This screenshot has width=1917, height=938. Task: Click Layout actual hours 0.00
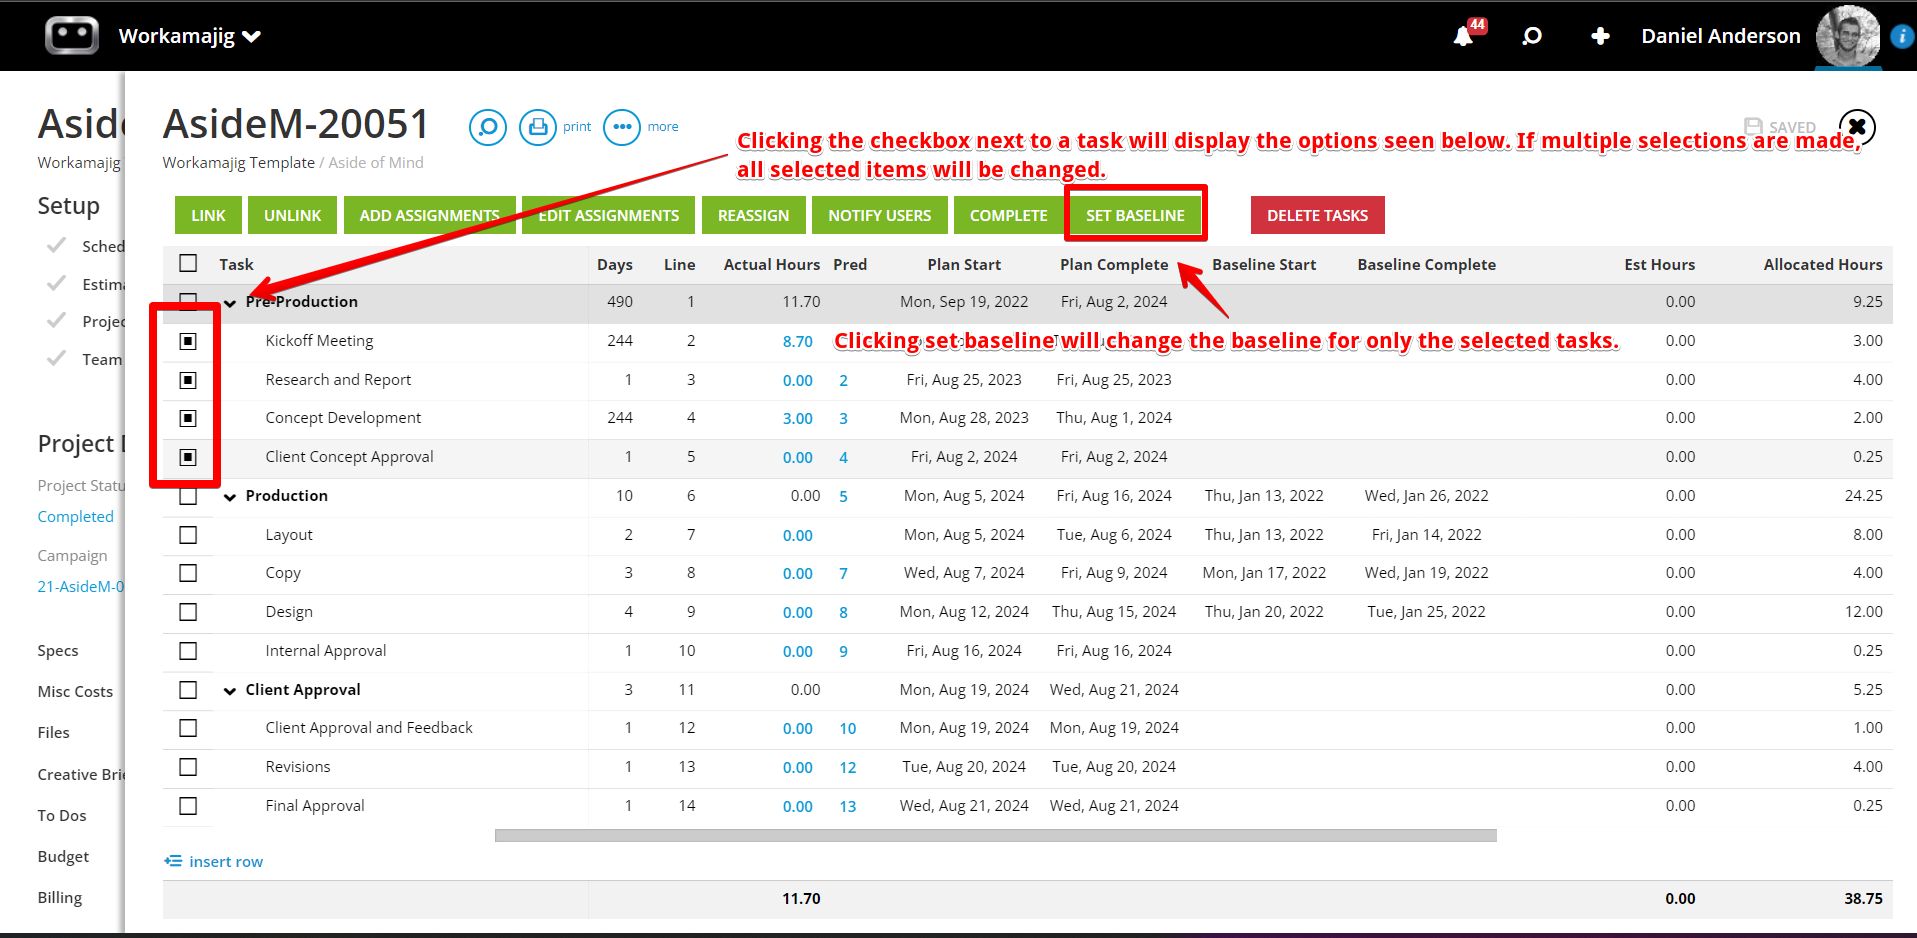click(797, 535)
